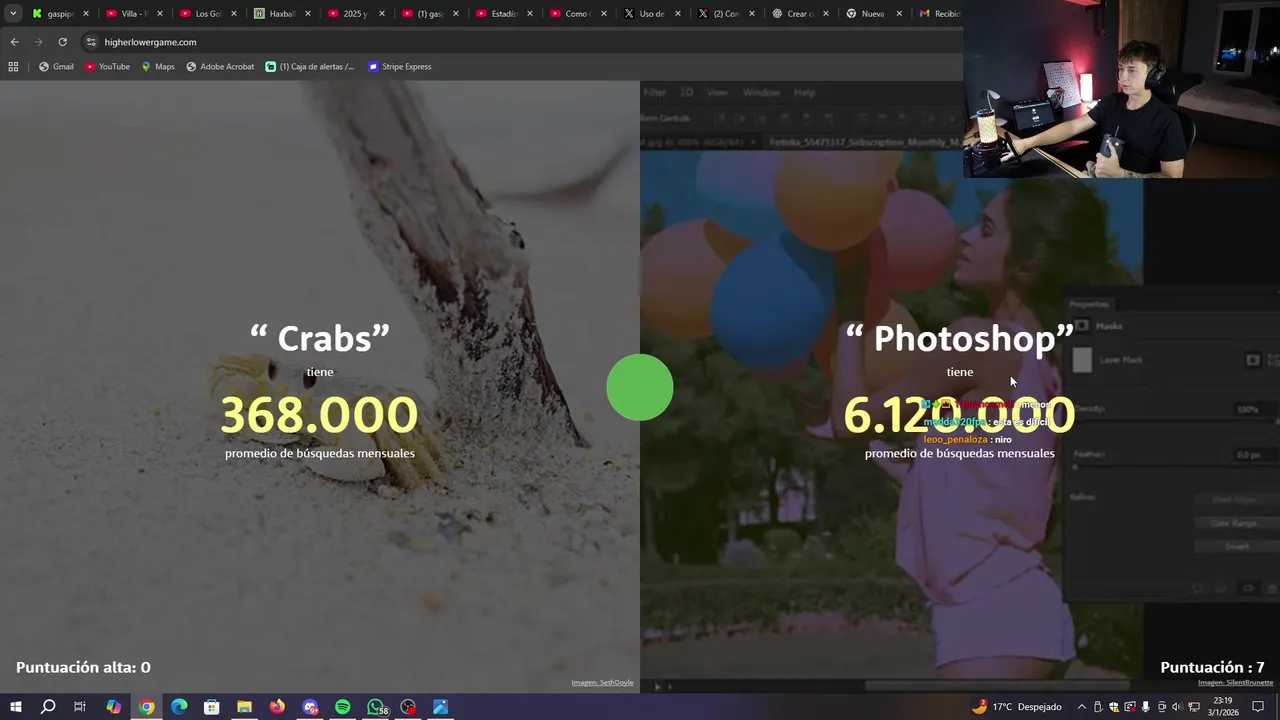Click the Crabs card title
The height and width of the screenshot is (720, 1280).
pyautogui.click(x=320, y=338)
